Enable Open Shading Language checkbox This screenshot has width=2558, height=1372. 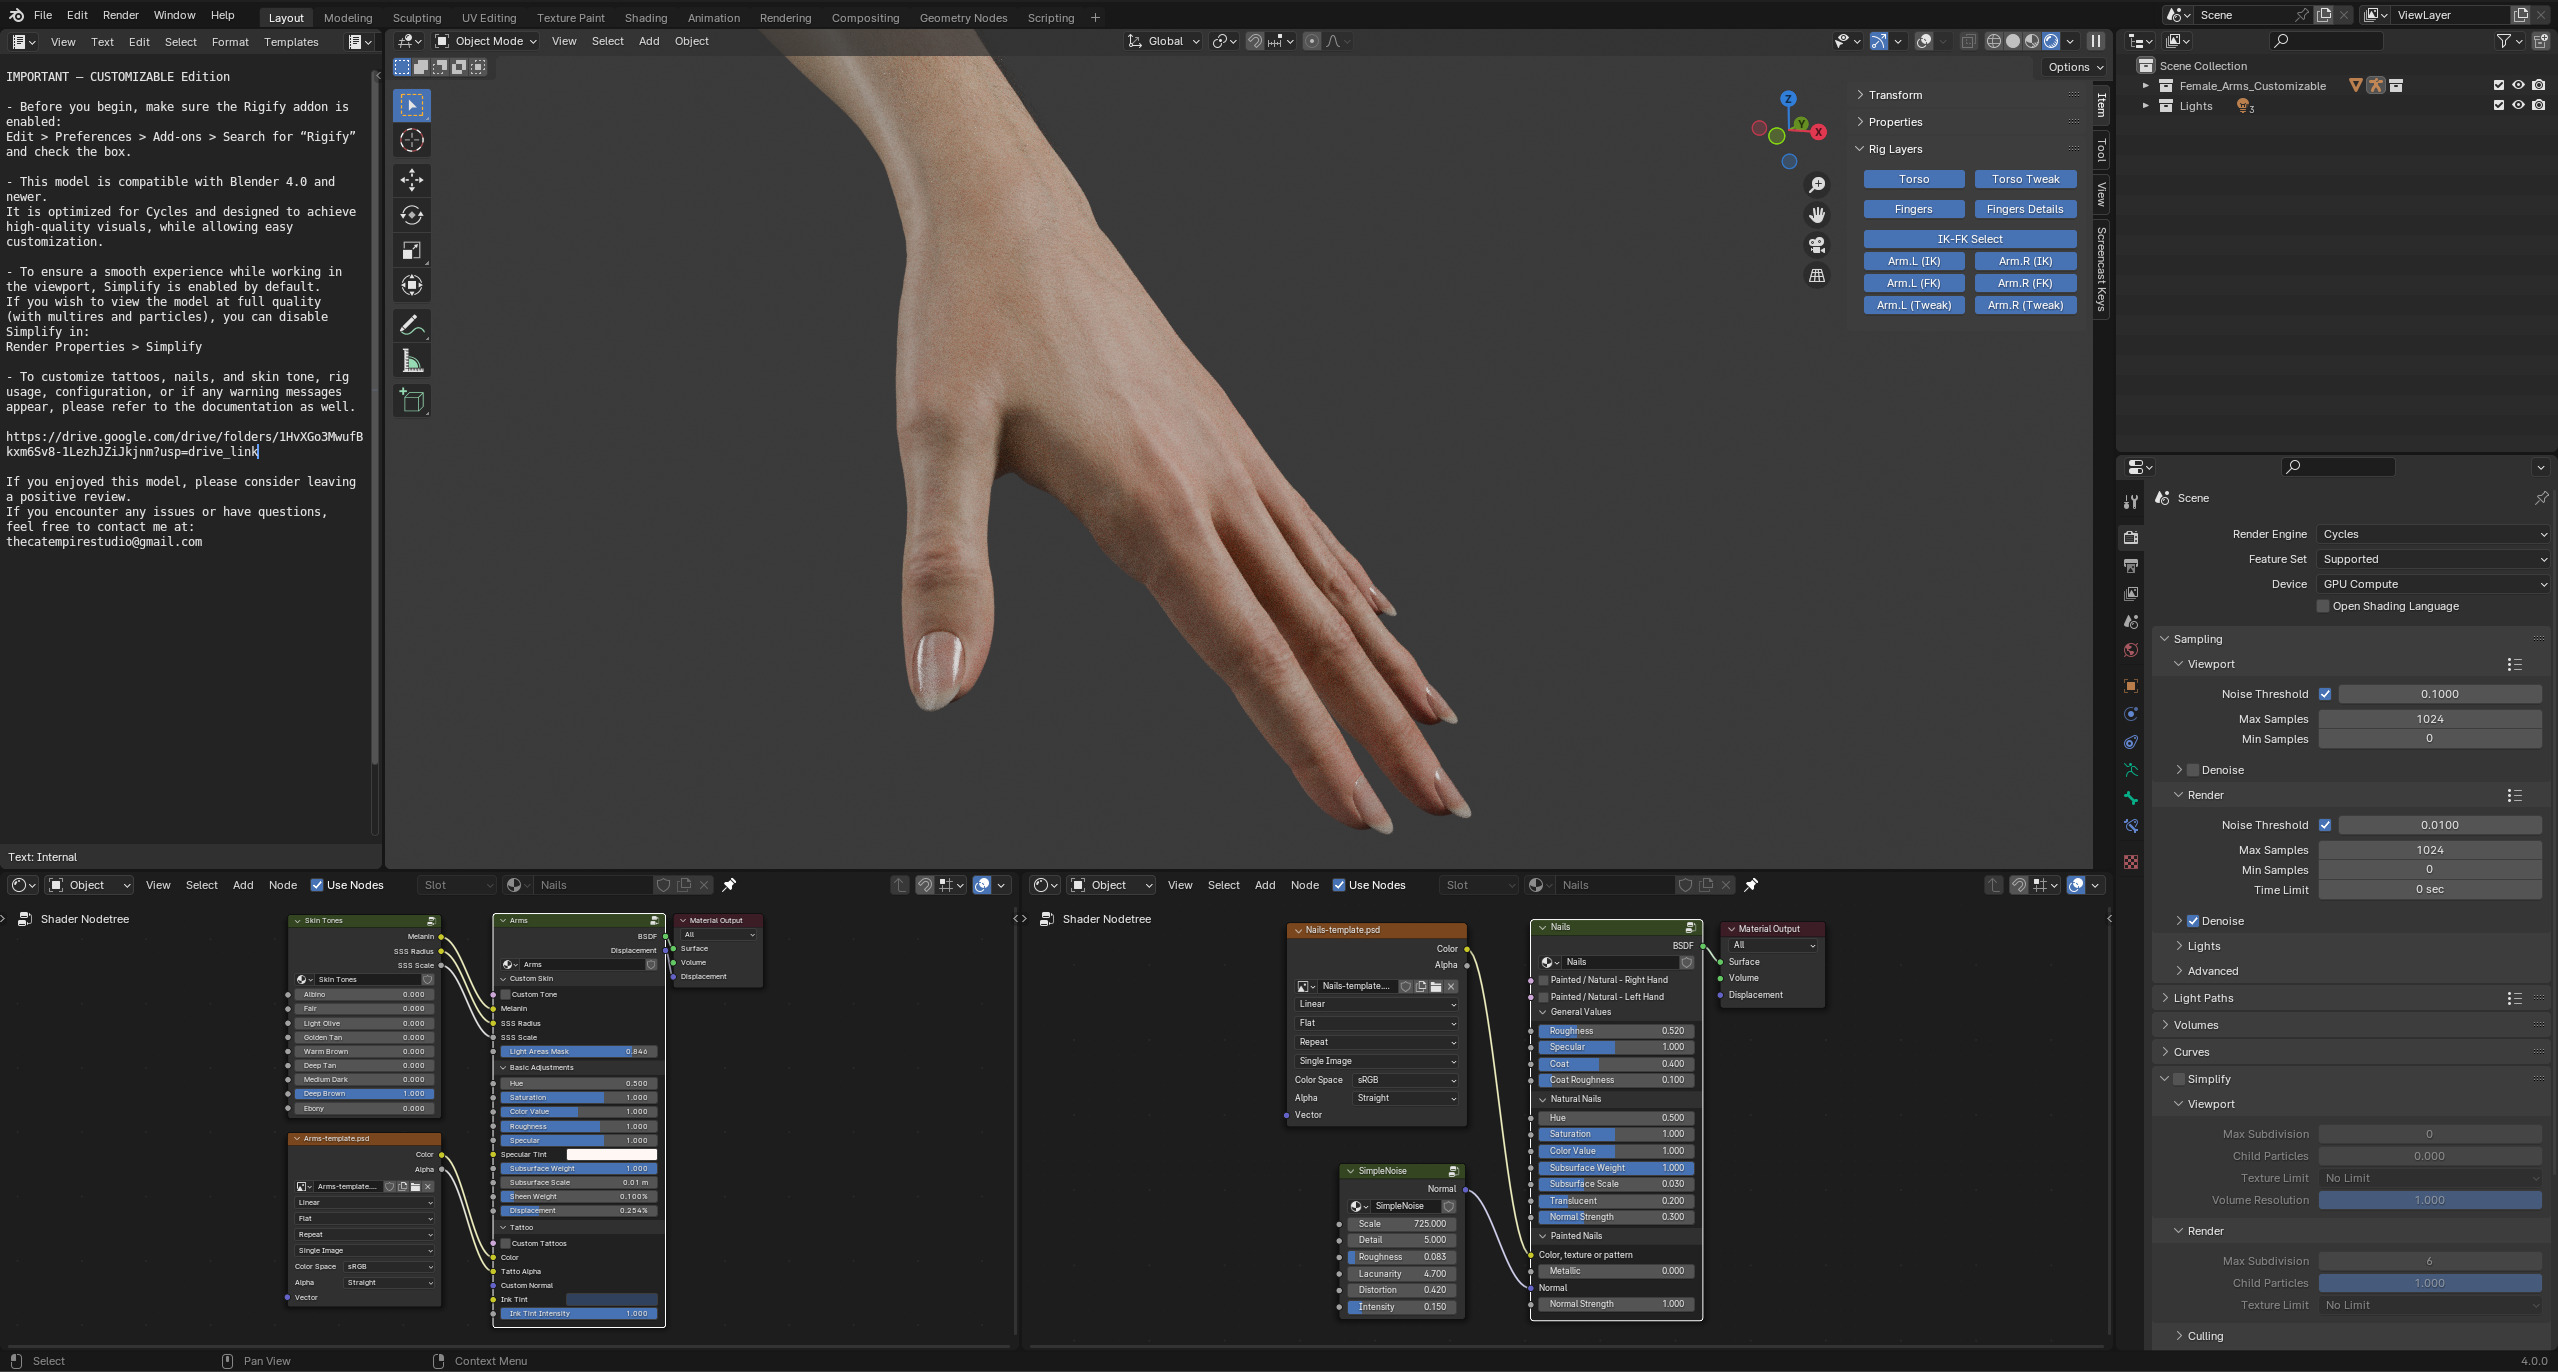click(x=2324, y=606)
